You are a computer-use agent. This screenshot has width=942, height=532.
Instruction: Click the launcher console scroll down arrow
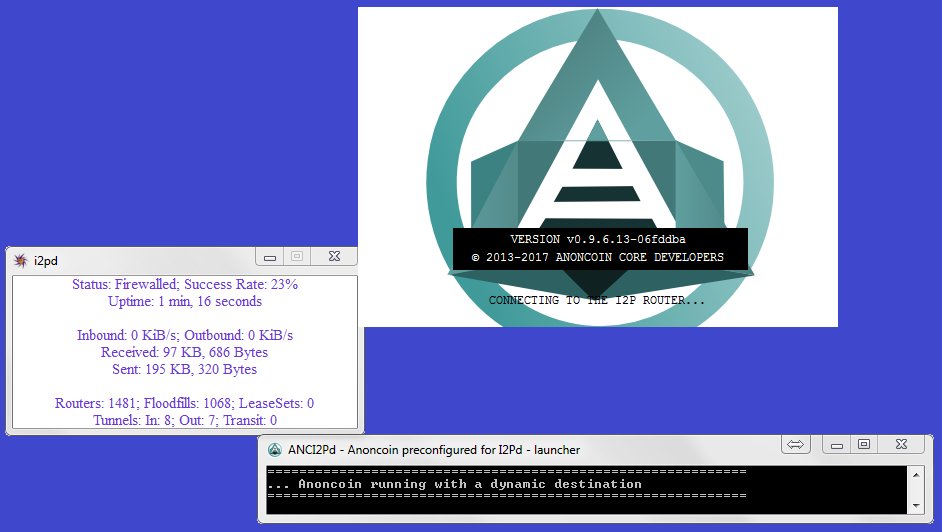click(x=916, y=506)
